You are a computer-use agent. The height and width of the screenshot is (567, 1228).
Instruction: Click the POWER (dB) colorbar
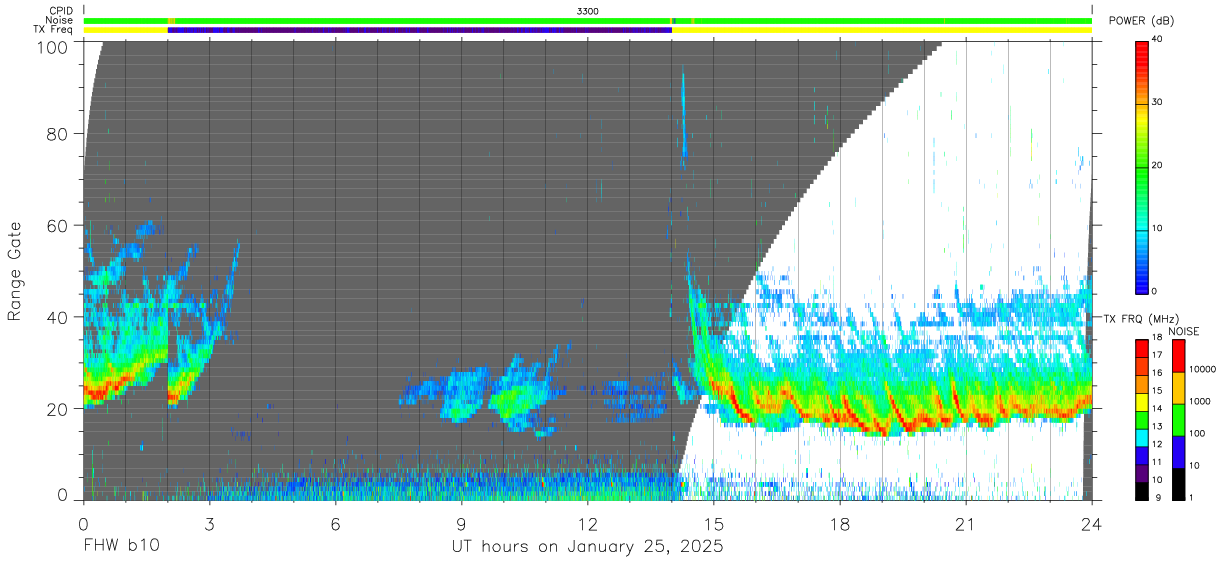(x=1143, y=166)
